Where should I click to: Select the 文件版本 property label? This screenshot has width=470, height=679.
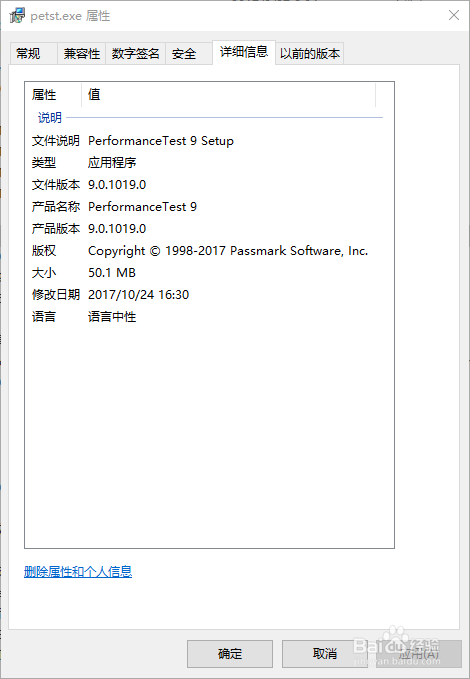(x=56, y=185)
